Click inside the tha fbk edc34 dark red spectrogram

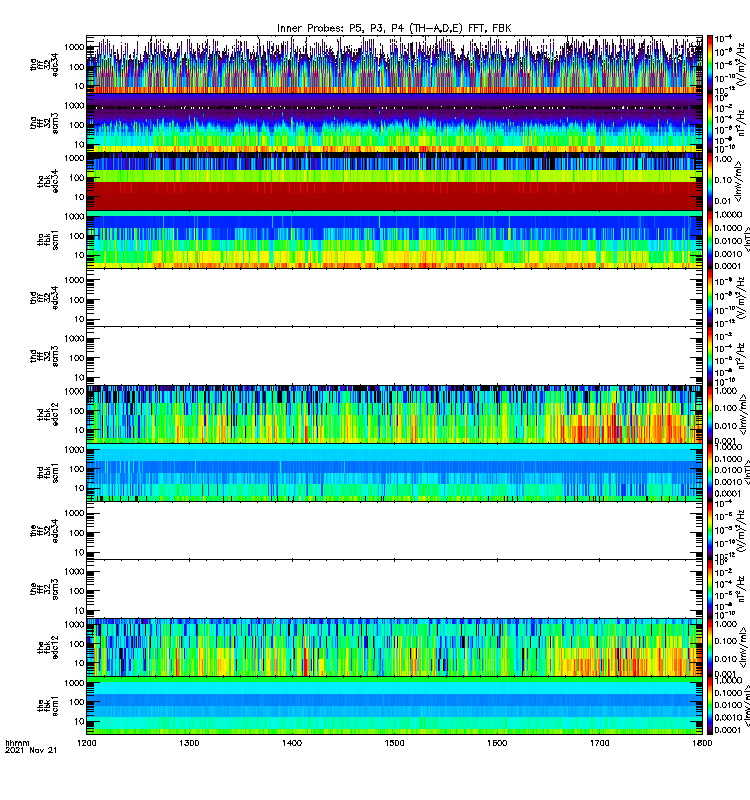pyautogui.click(x=394, y=196)
